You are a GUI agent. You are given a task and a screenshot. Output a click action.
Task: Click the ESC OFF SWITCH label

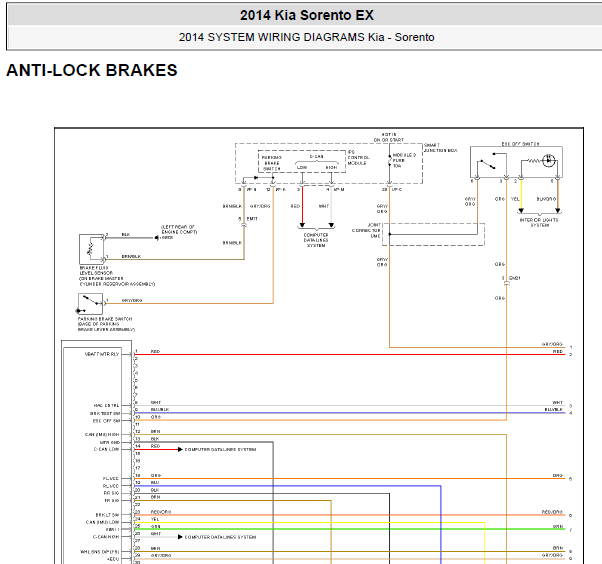pyautogui.click(x=520, y=144)
